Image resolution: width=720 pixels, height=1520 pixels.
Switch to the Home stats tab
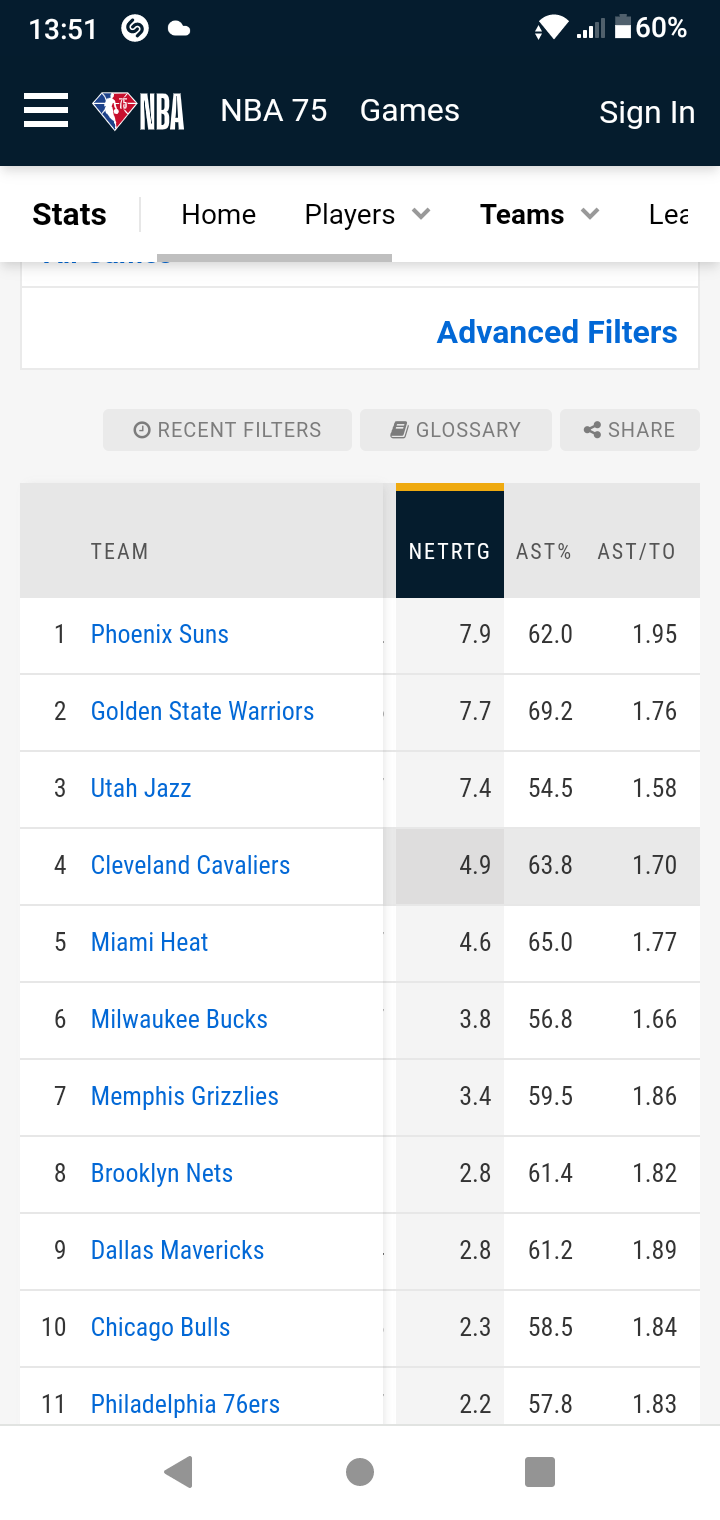[x=219, y=214]
